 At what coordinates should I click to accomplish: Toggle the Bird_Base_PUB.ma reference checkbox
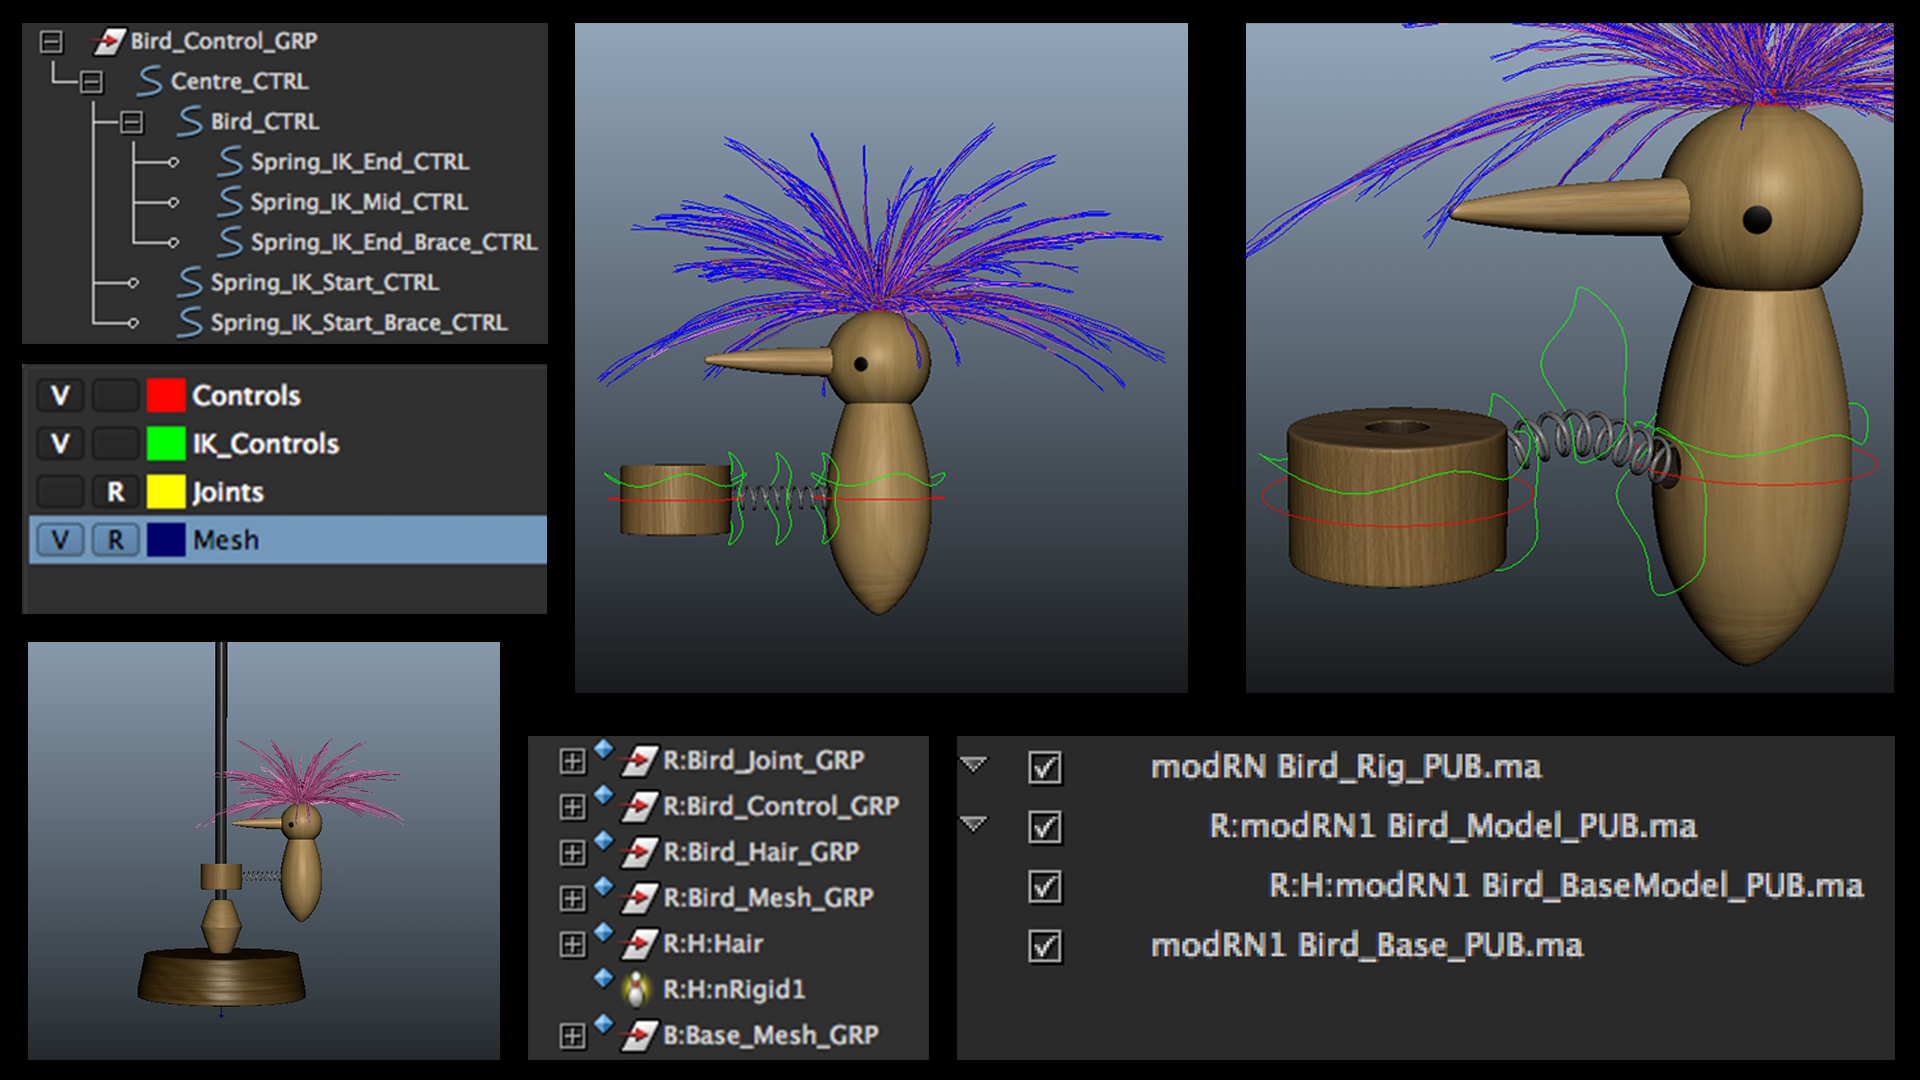pos(1045,946)
